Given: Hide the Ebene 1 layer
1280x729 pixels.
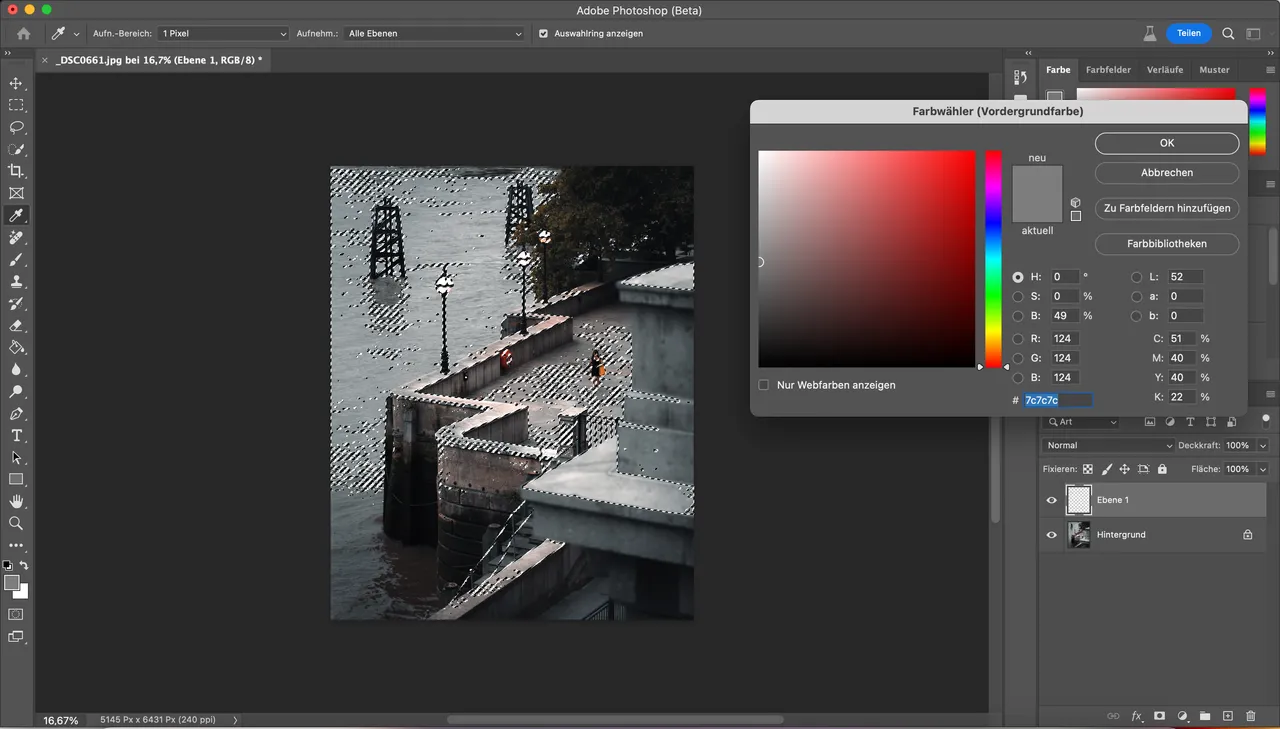Looking at the screenshot, I should click(1051, 500).
